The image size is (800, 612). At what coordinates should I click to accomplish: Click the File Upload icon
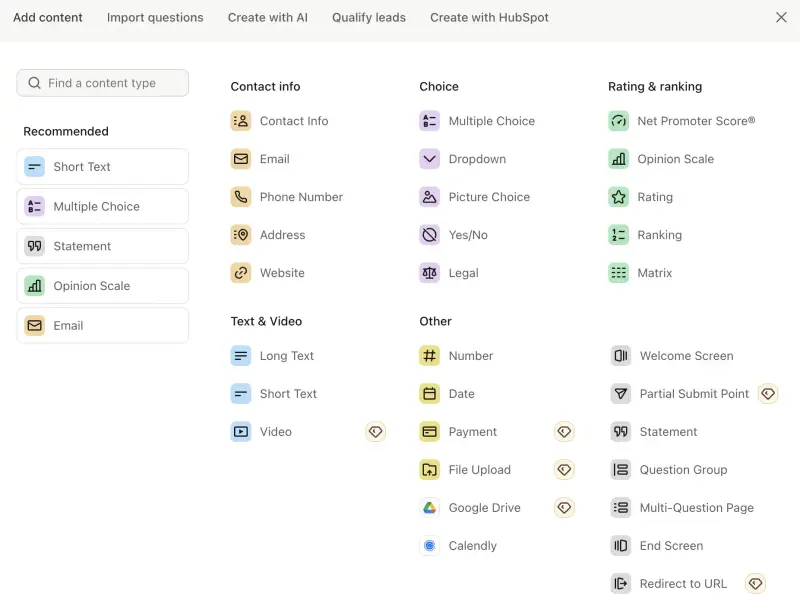click(x=430, y=470)
